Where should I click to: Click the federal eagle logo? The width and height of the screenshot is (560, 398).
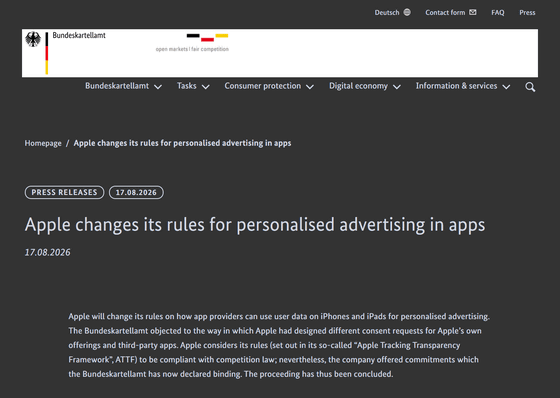point(33,39)
